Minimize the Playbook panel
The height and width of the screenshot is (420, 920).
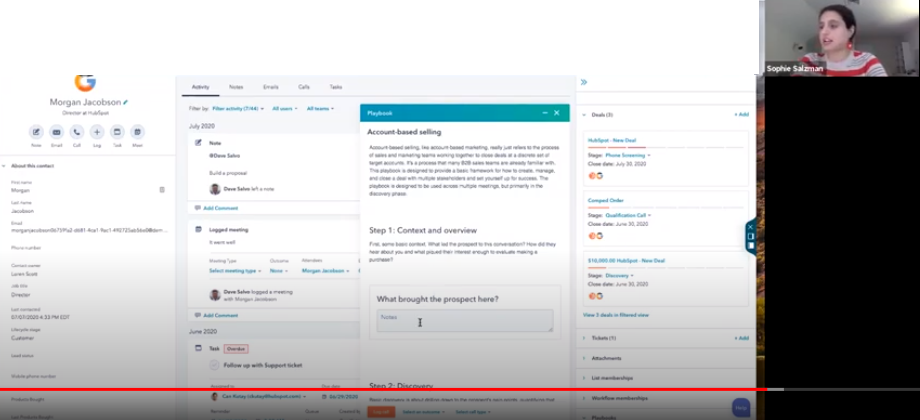pyautogui.click(x=545, y=113)
